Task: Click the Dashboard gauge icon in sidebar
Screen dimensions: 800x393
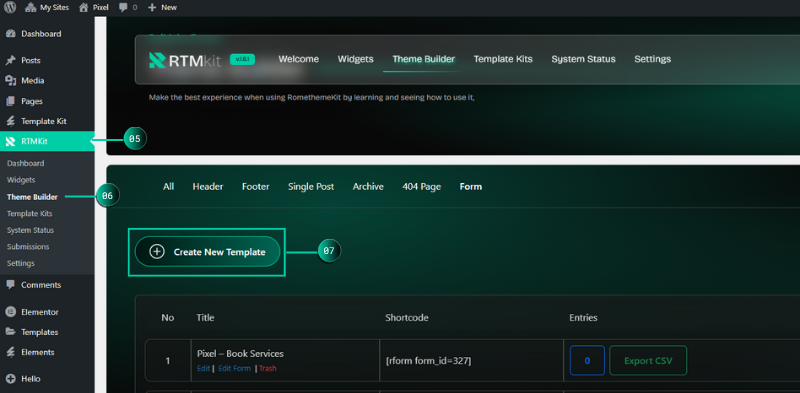Action: coord(10,34)
